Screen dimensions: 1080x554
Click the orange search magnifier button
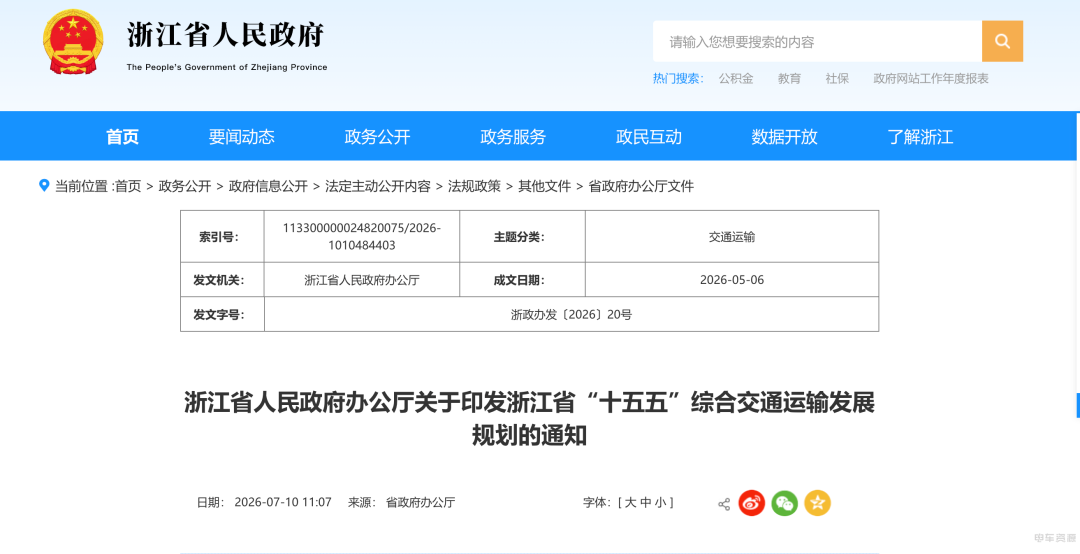pyautogui.click(x=1002, y=41)
